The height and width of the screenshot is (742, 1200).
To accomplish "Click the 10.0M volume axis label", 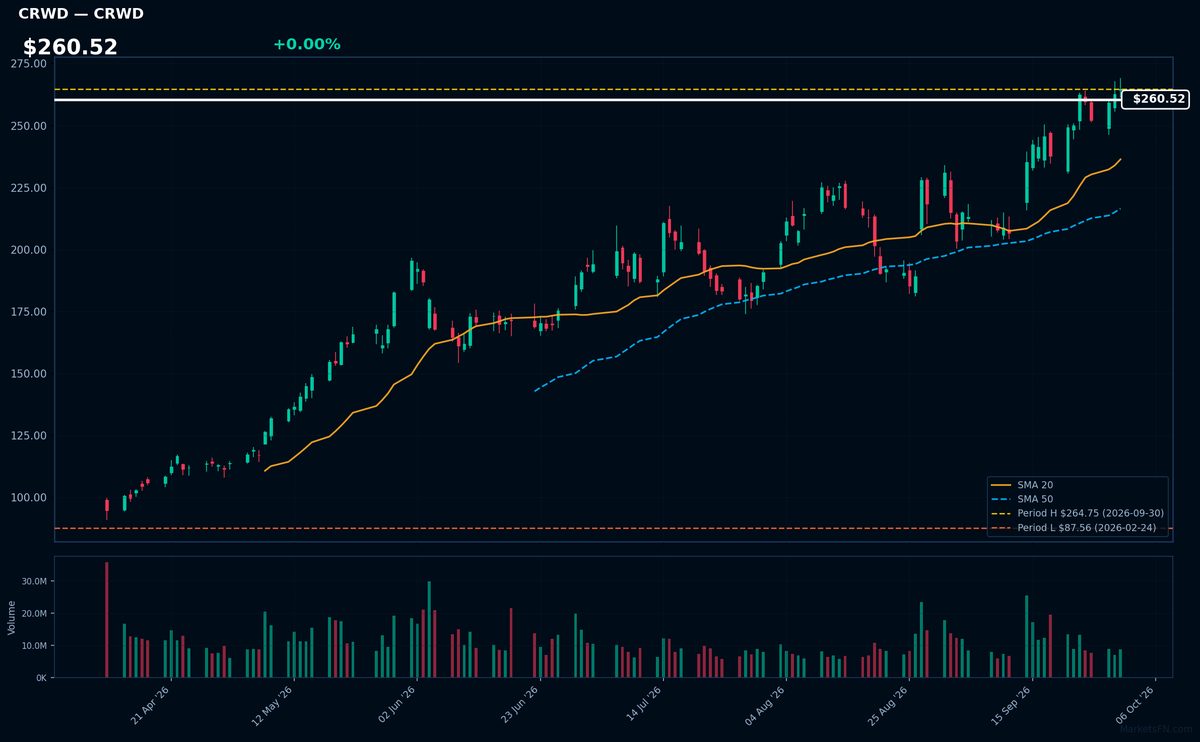I will click(x=34, y=646).
